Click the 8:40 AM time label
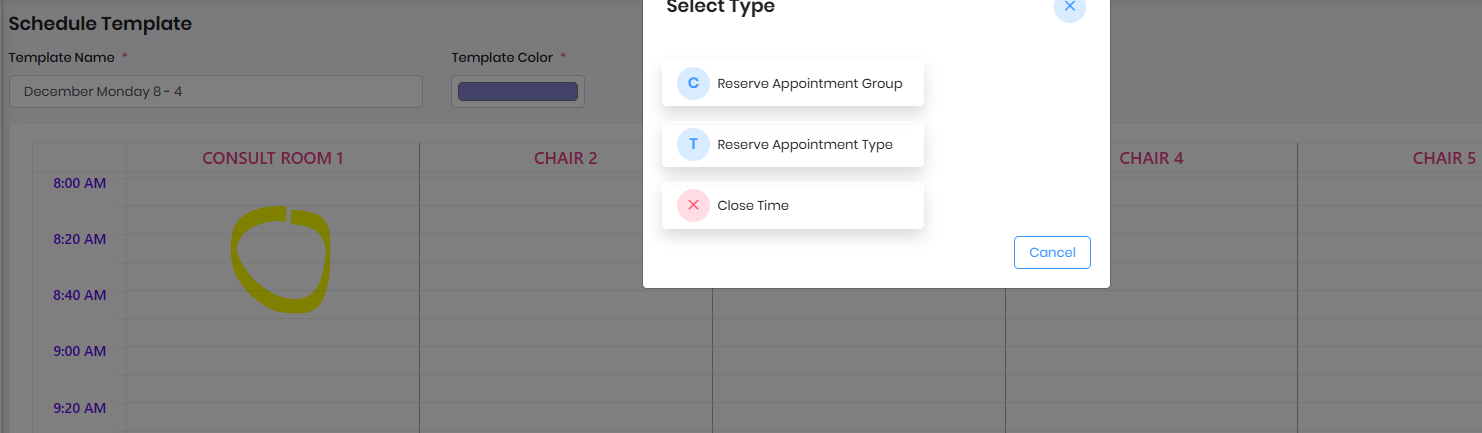This screenshot has width=1482, height=433. 80,296
